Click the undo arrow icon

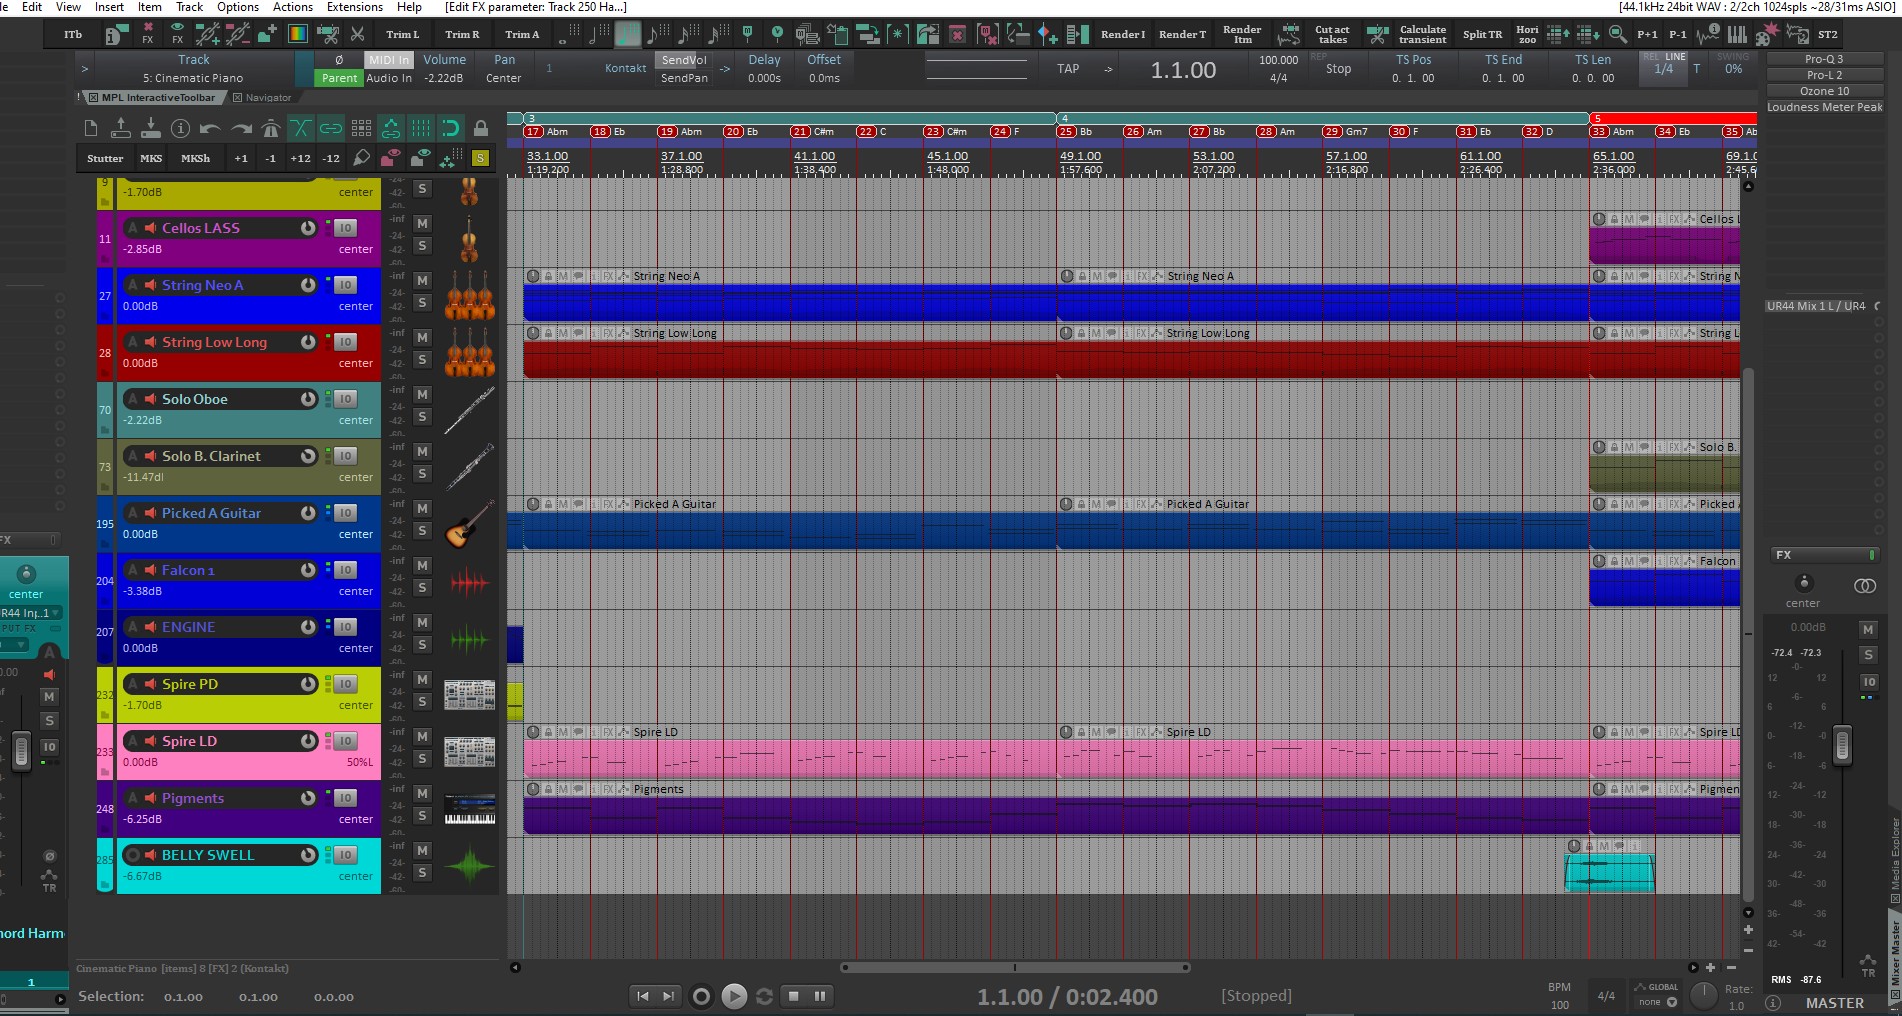(210, 128)
